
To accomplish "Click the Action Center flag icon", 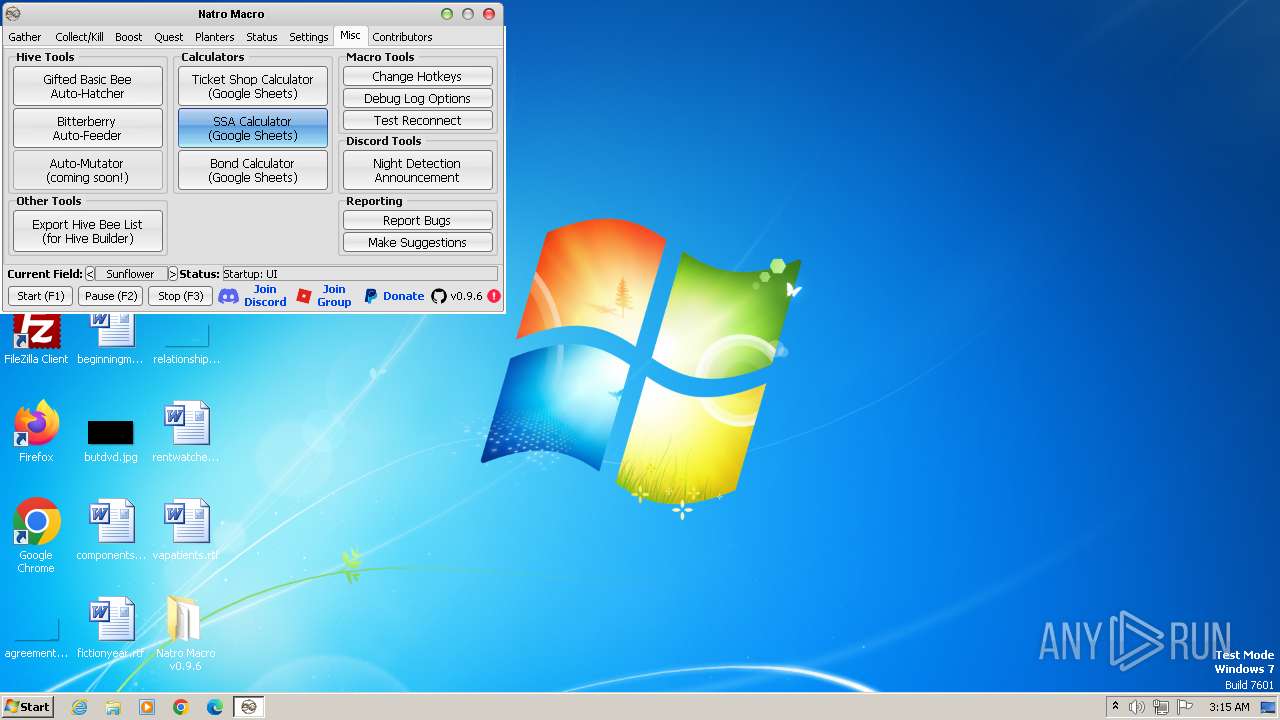I will point(1183,707).
